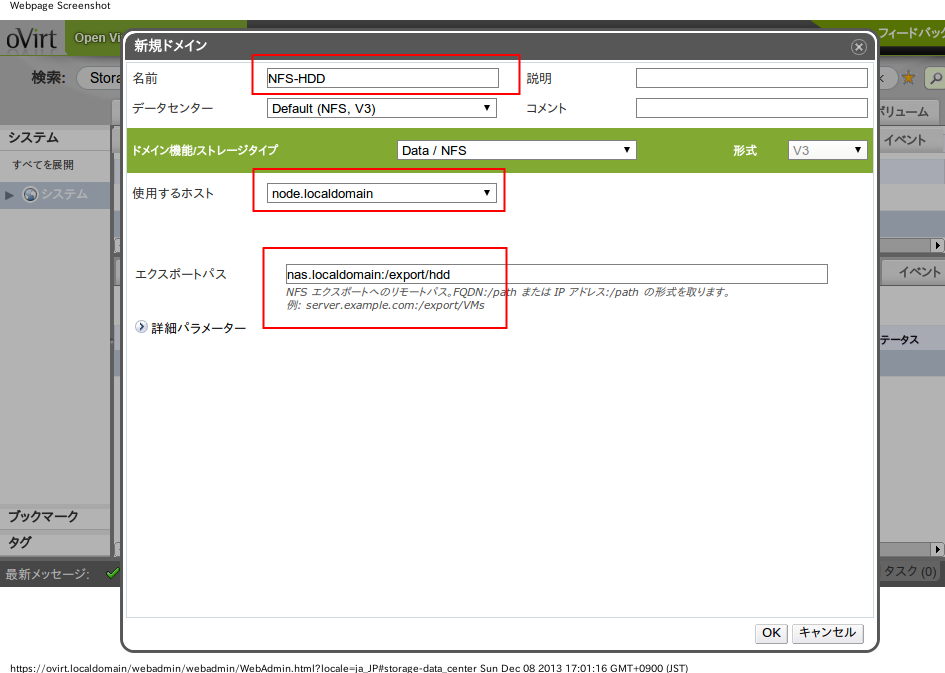Click the green checkmark in message bar

click(x=112, y=573)
